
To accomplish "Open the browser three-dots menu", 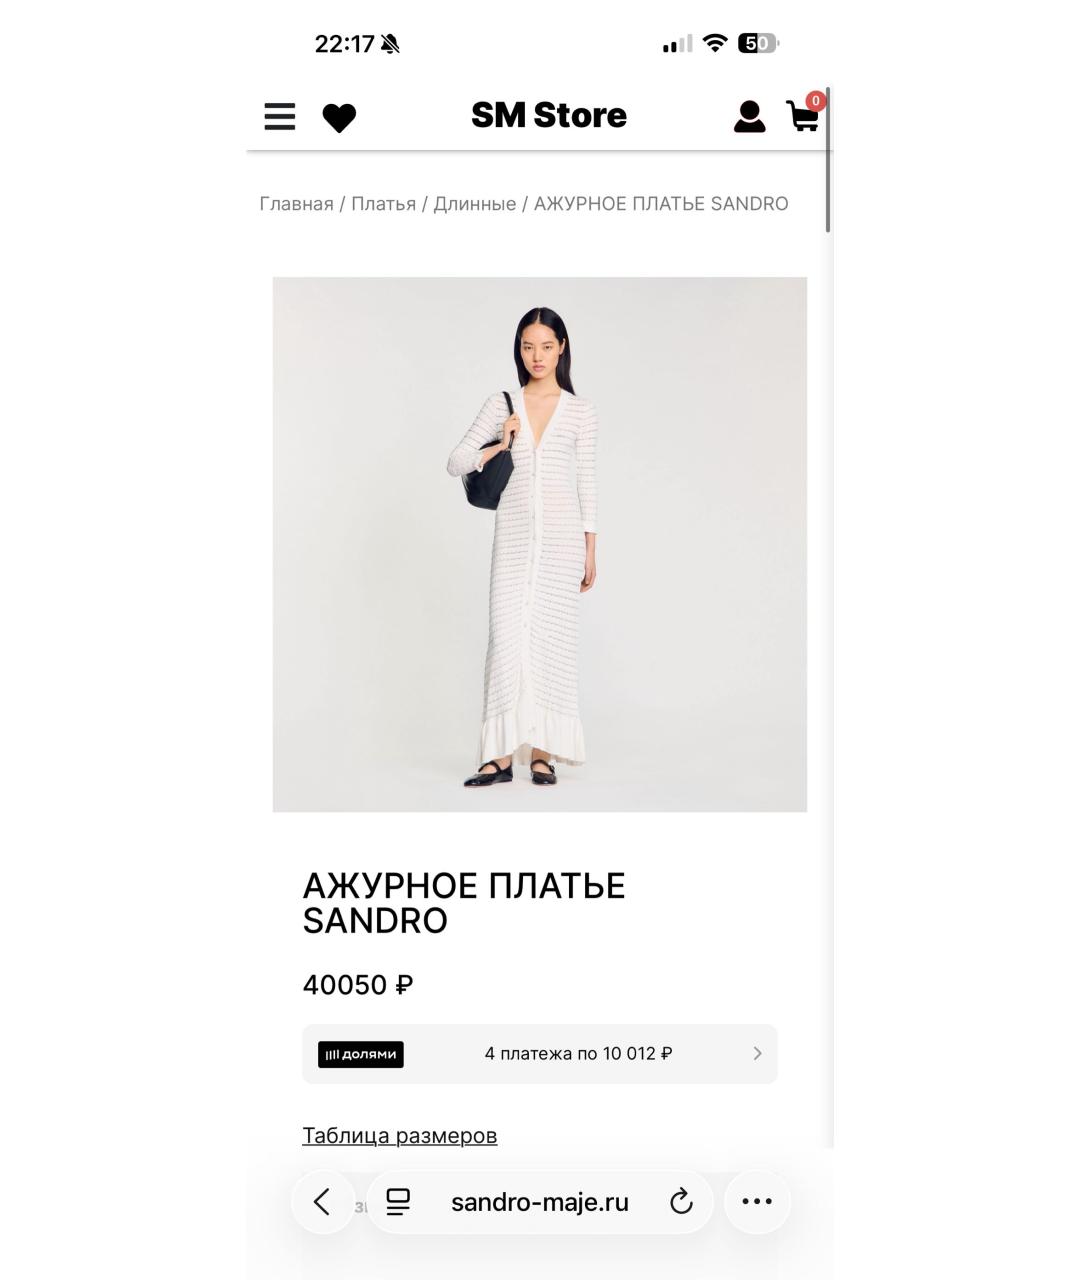I will 757,1201.
